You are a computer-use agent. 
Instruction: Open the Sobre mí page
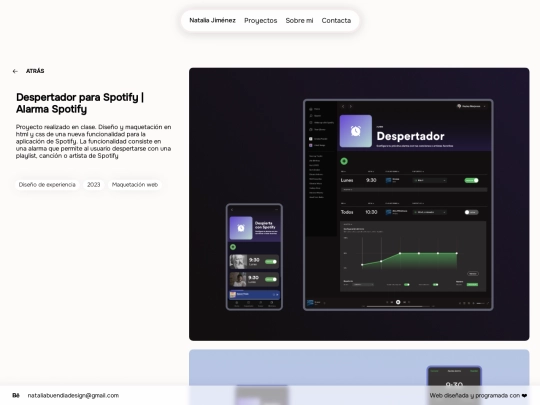coord(299,21)
